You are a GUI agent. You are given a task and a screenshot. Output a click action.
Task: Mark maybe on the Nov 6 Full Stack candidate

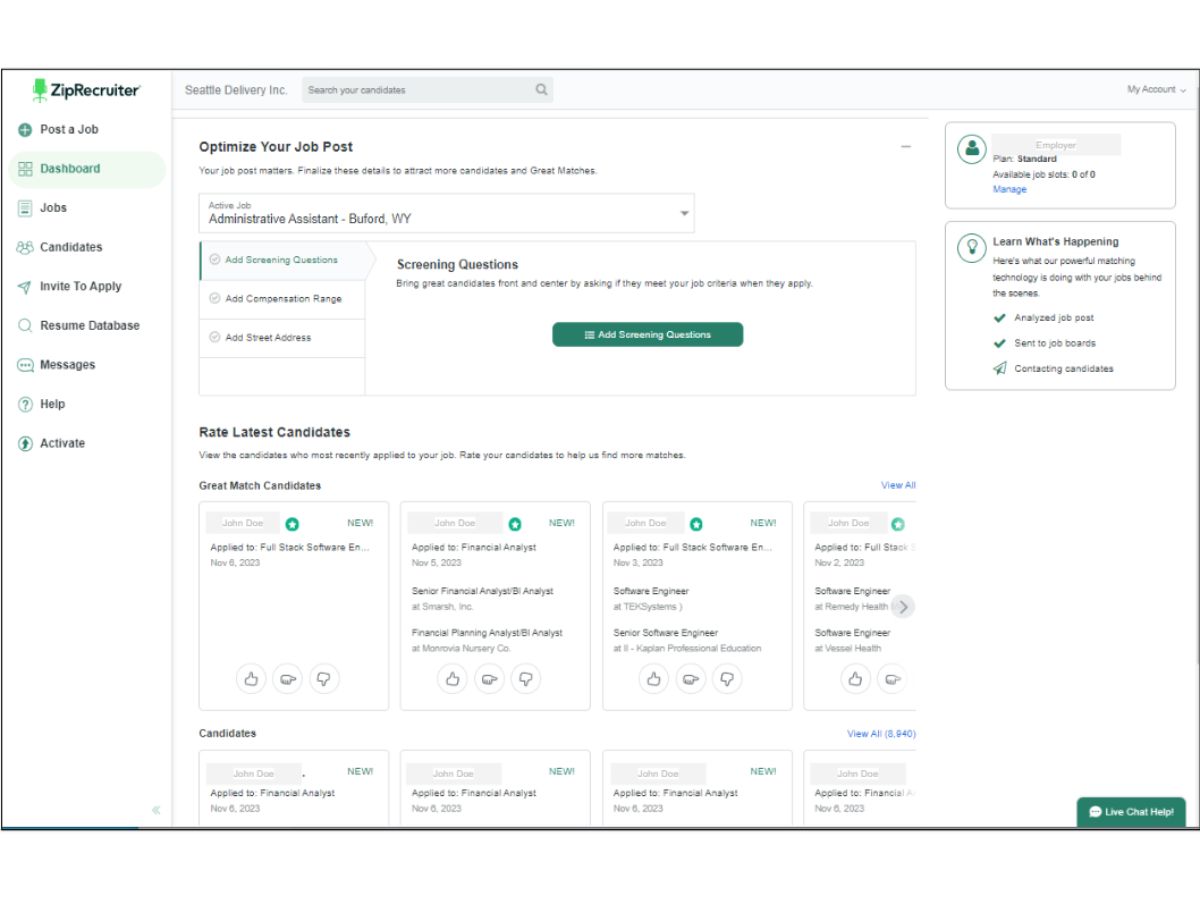pyautogui.click(x=287, y=679)
